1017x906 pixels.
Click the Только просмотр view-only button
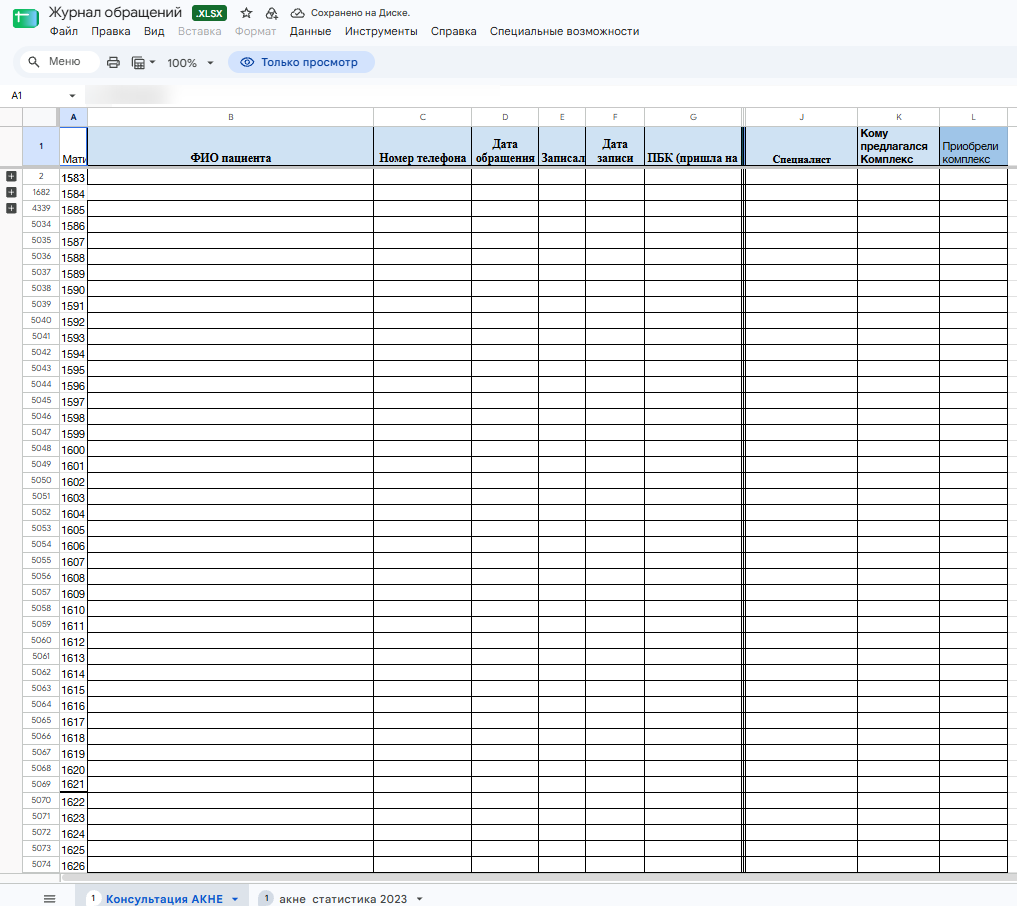(301, 62)
